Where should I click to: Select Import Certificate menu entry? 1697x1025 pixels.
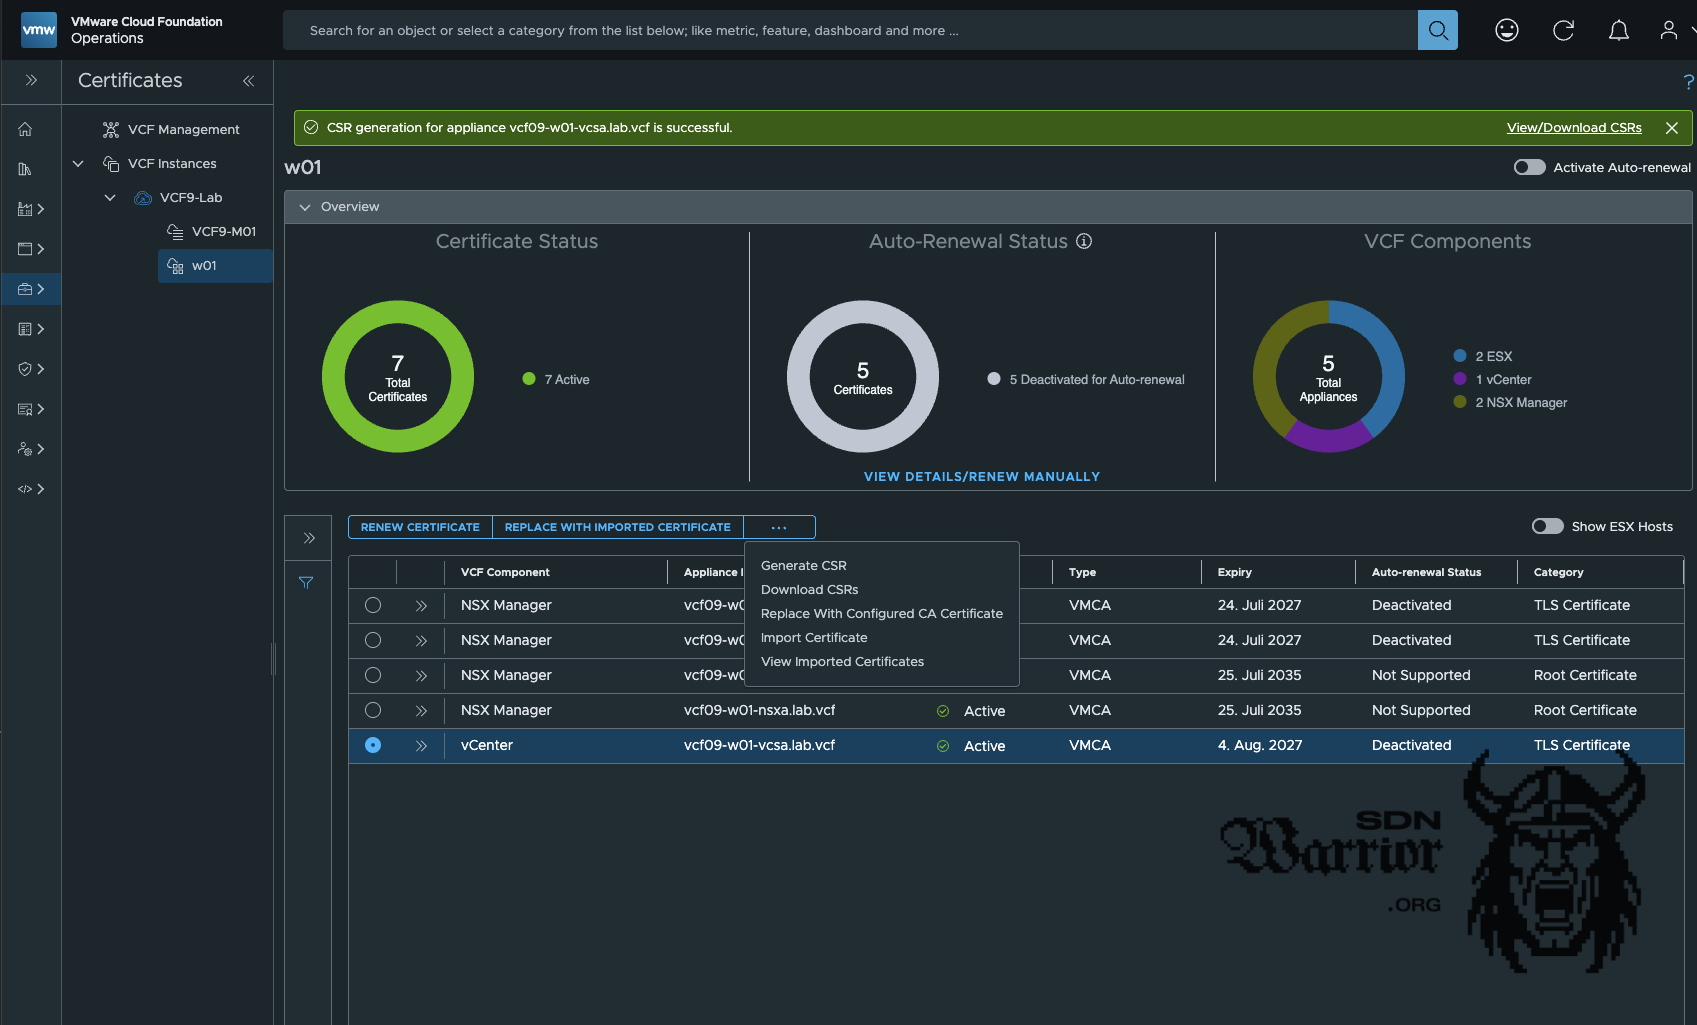(x=813, y=637)
